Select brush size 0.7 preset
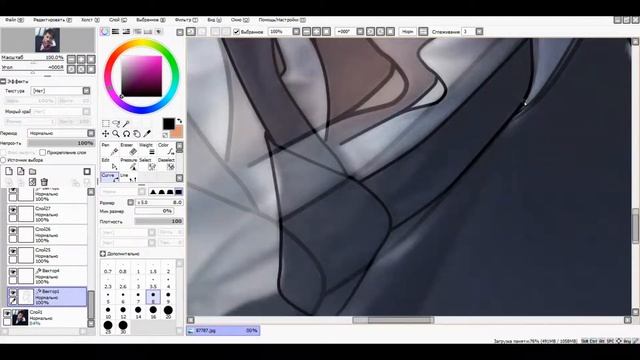Image resolution: width=640 pixels, height=360 pixels. tap(108, 268)
